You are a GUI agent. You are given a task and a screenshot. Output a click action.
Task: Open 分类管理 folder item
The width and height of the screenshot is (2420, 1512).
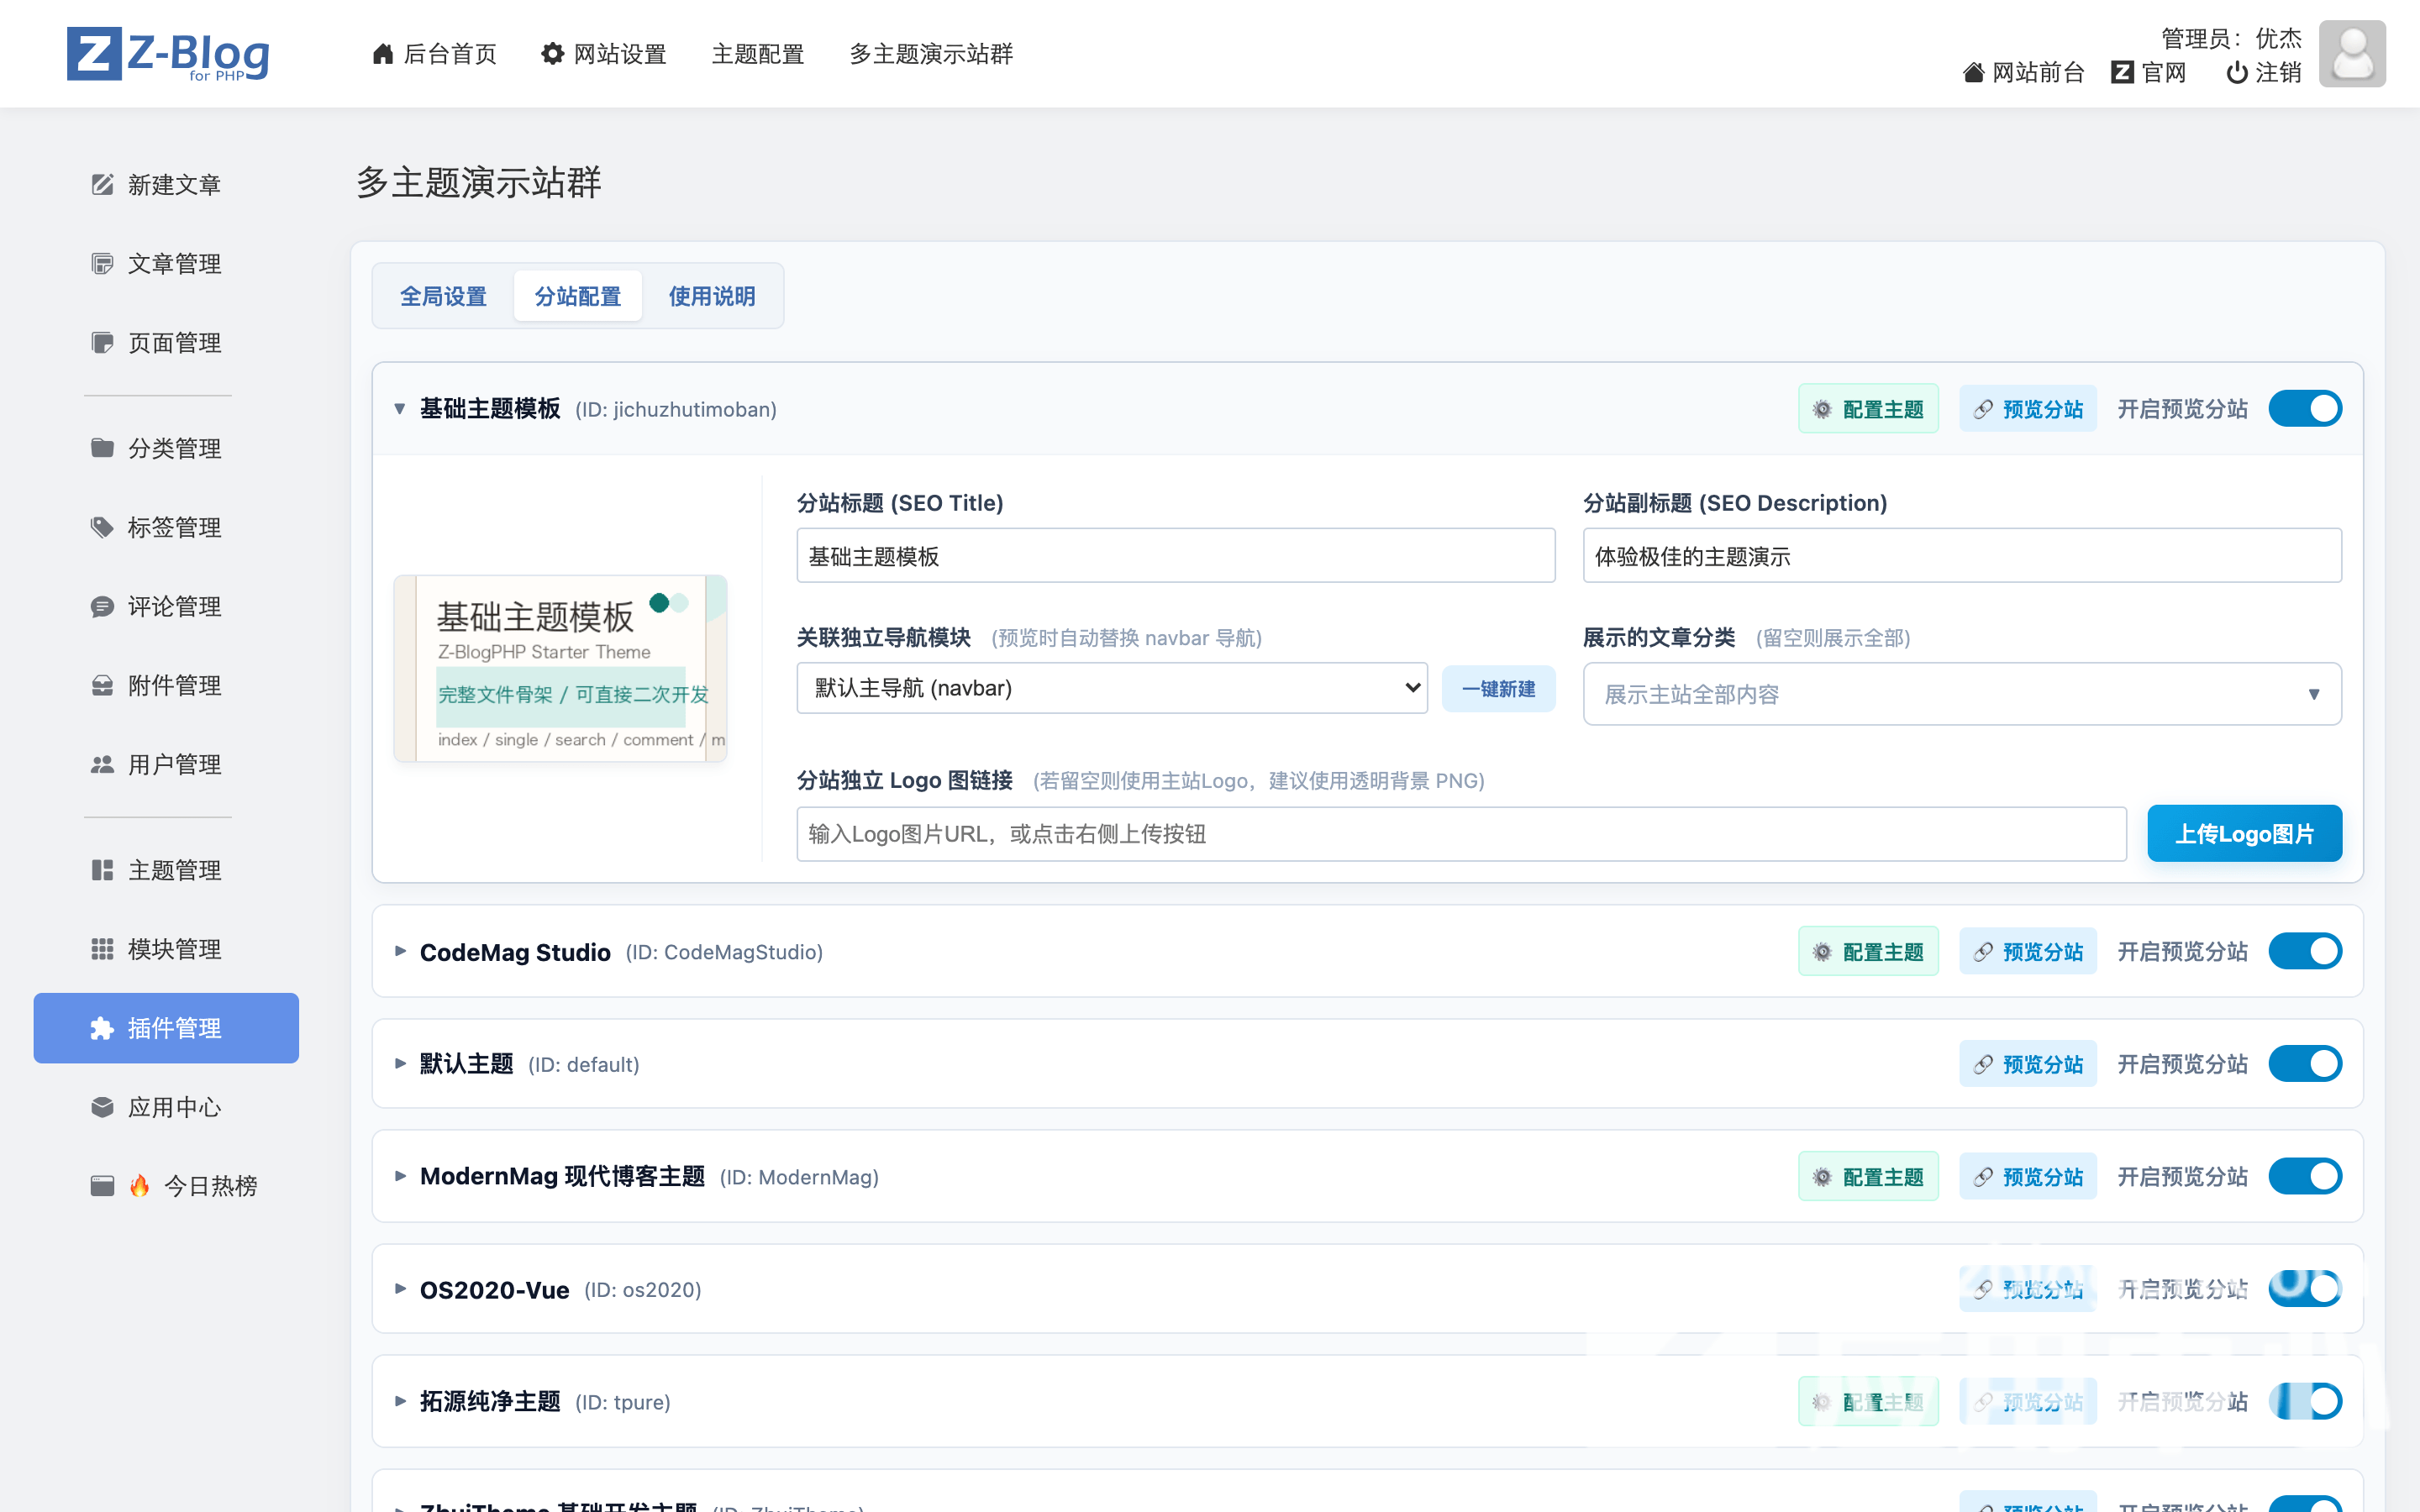pos(166,448)
